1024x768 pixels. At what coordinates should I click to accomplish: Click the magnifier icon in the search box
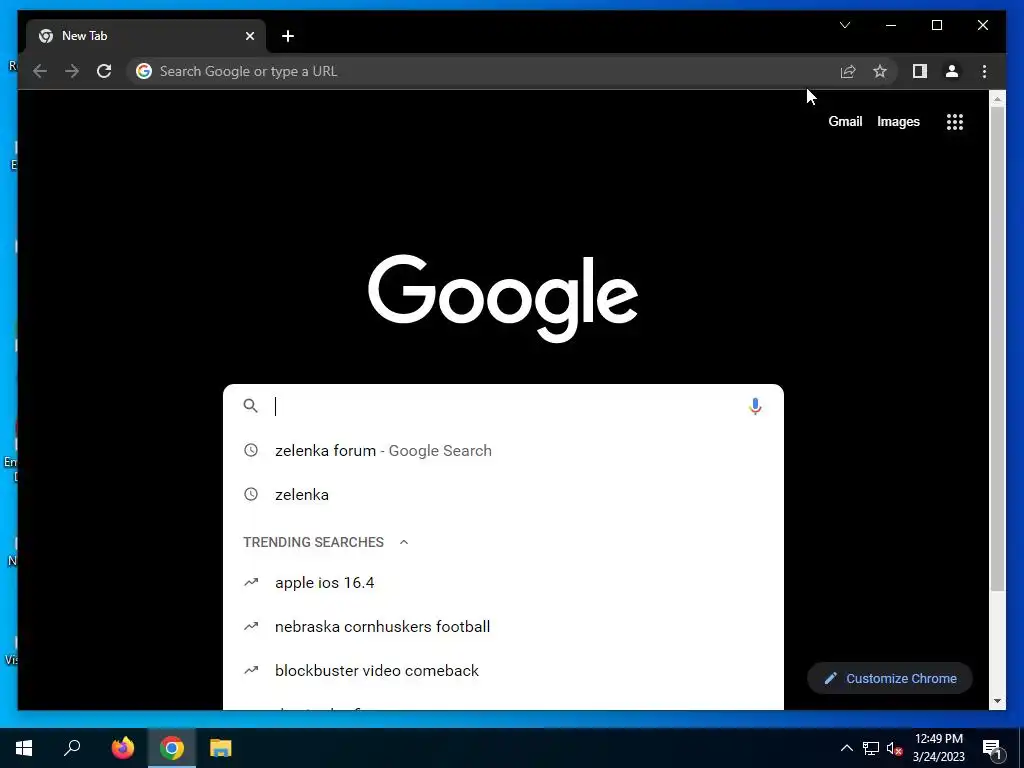pyautogui.click(x=250, y=406)
